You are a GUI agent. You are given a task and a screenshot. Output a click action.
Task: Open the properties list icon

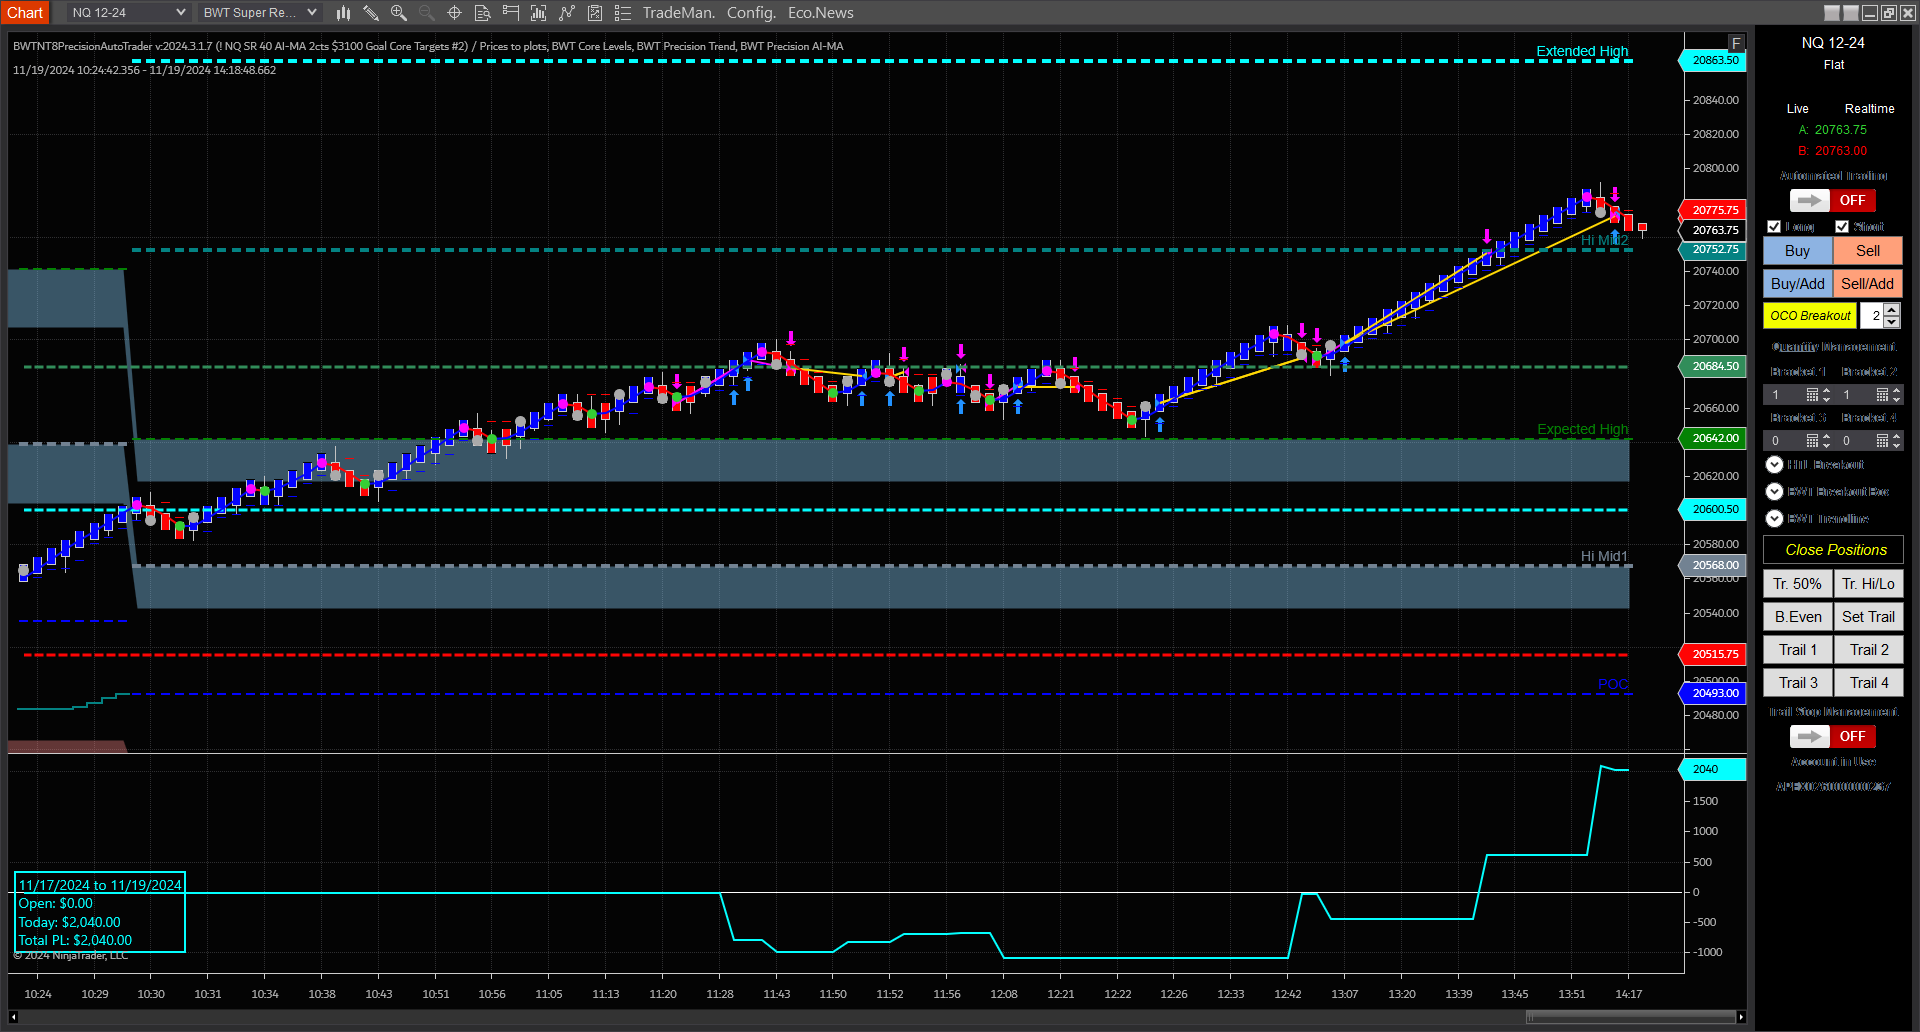623,13
